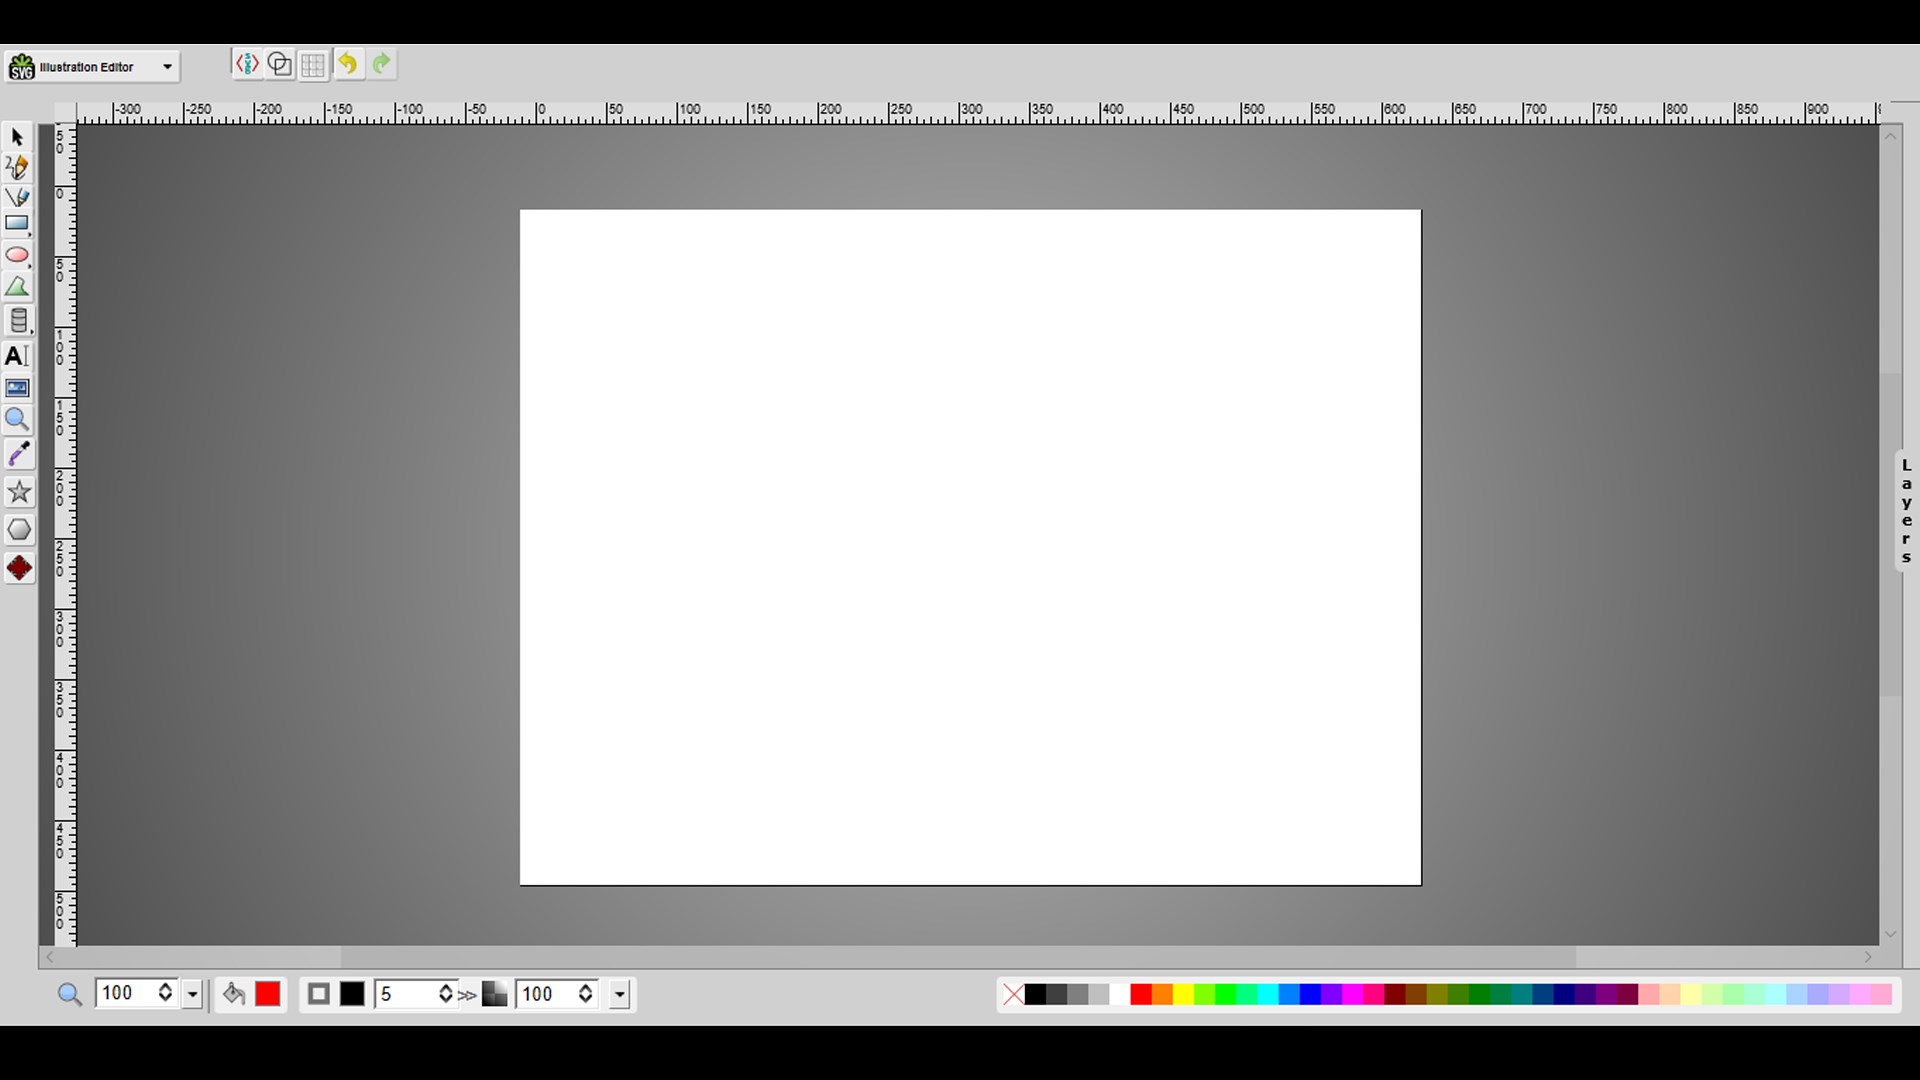Activate the Zoom tool
This screenshot has height=1080, width=1920.
(x=17, y=420)
